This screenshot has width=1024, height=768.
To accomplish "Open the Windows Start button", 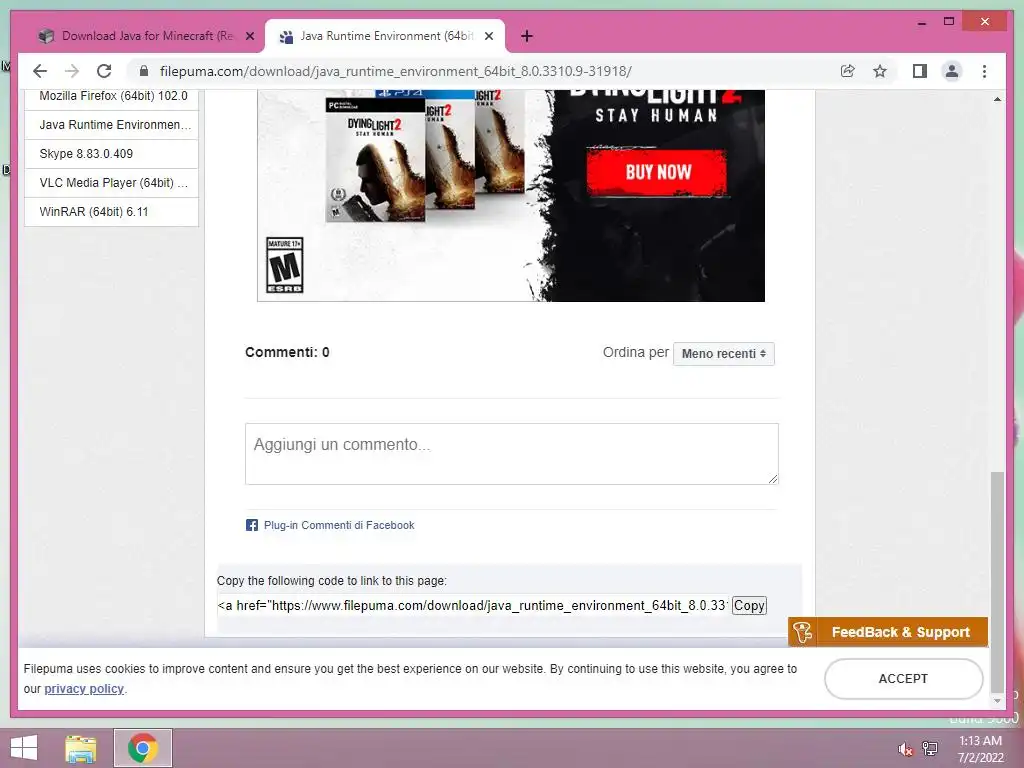I will [x=24, y=748].
